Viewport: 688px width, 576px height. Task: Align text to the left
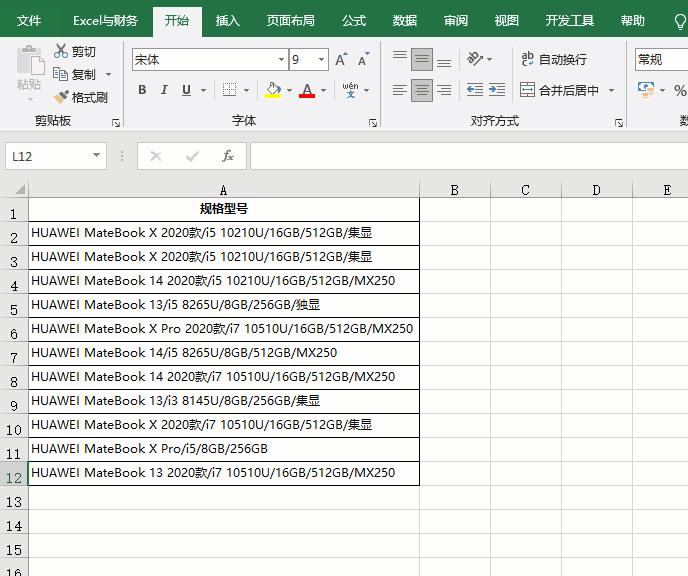[x=400, y=90]
